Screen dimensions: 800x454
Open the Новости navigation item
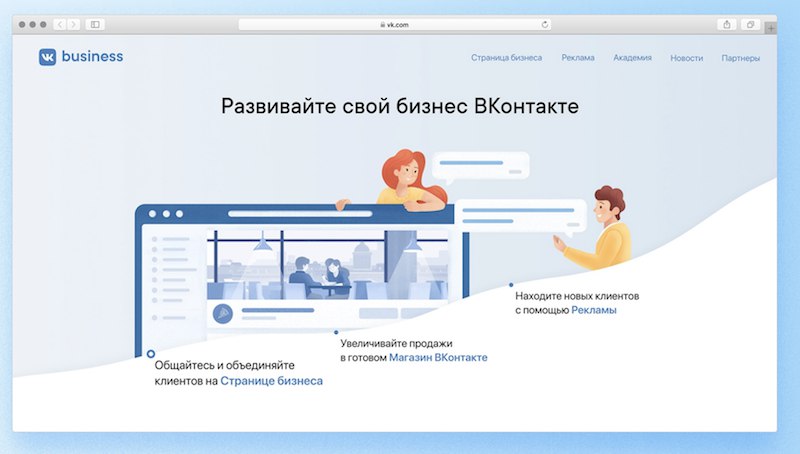(x=686, y=58)
